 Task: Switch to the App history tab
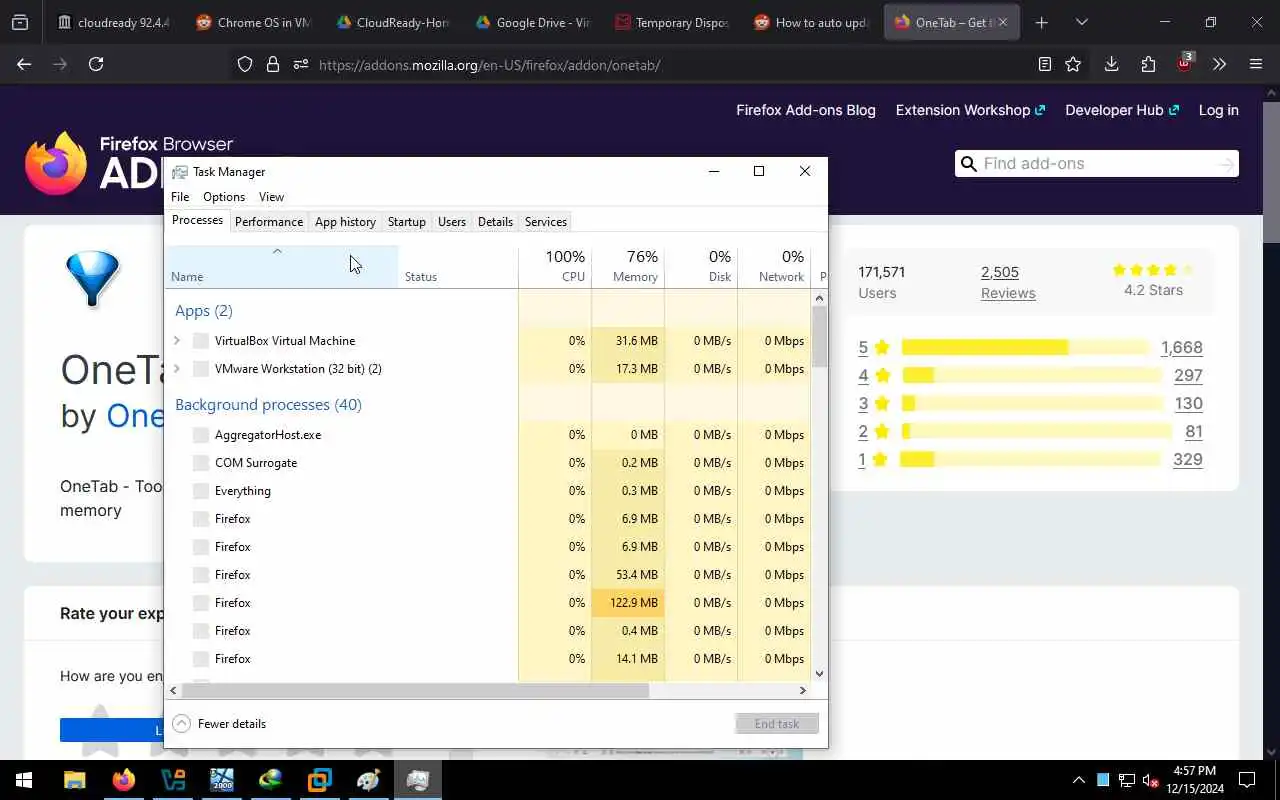tap(345, 222)
